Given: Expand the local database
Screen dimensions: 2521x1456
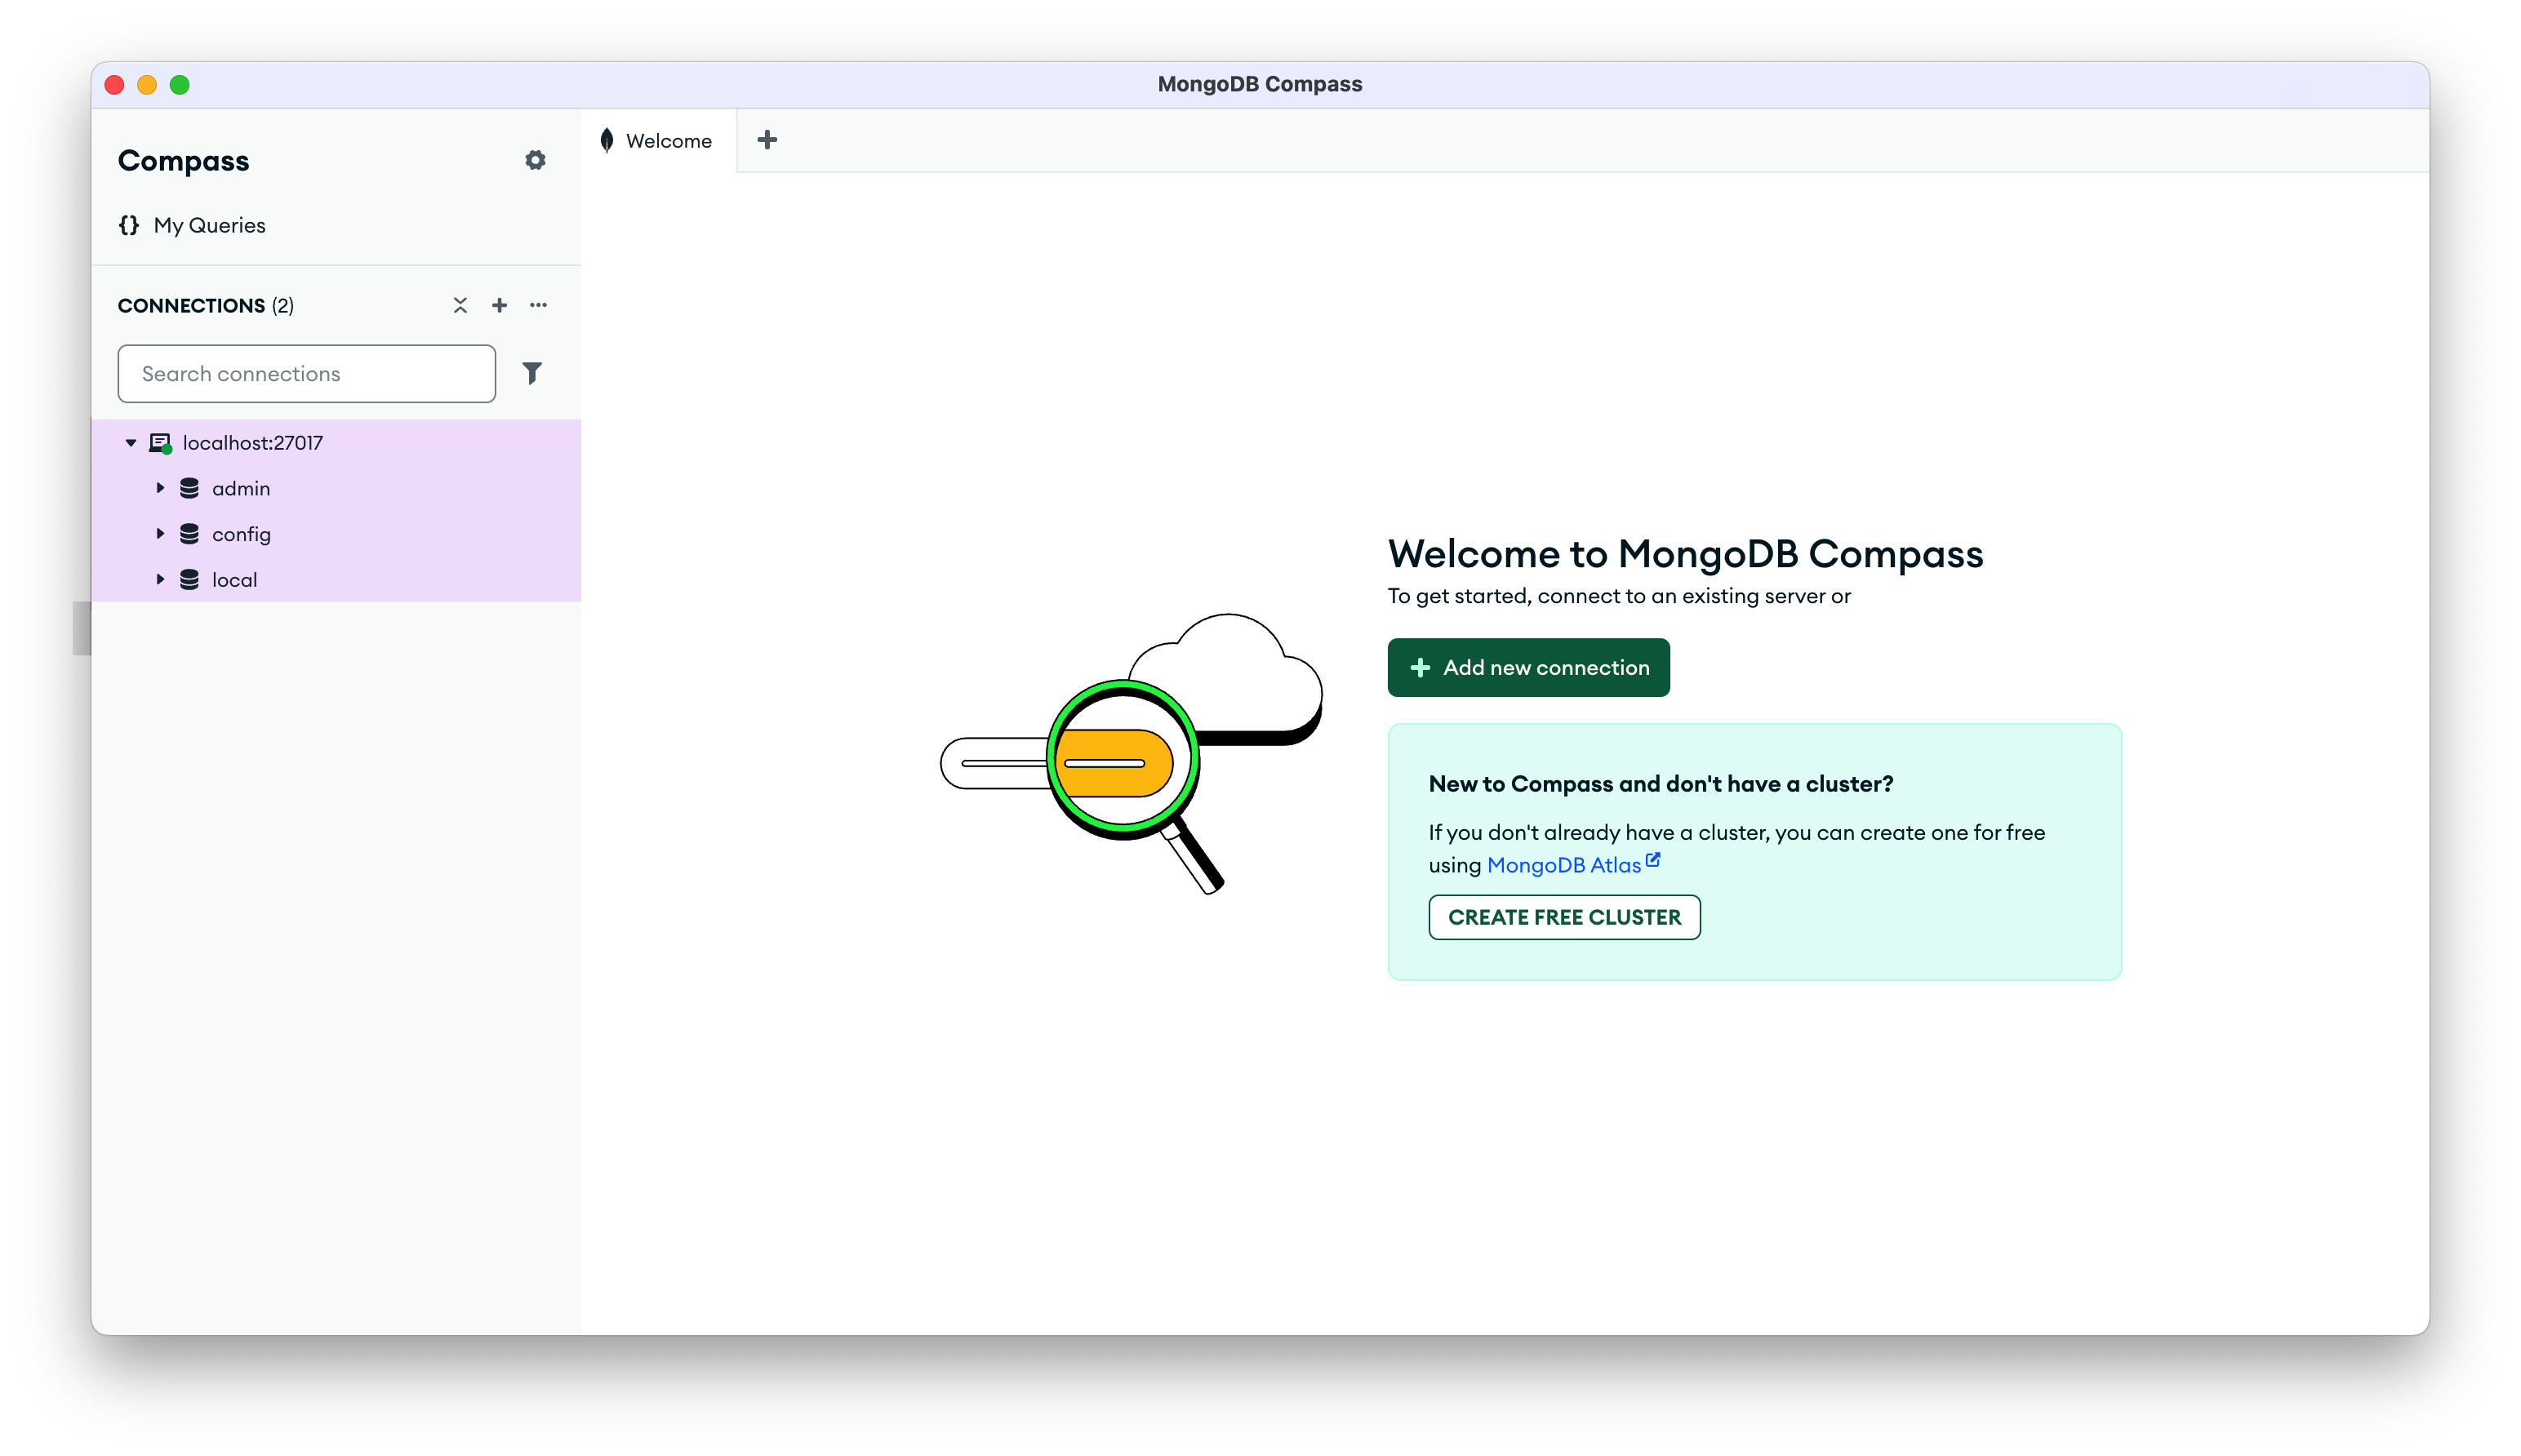Looking at the screenshot, I should point(160,580).
